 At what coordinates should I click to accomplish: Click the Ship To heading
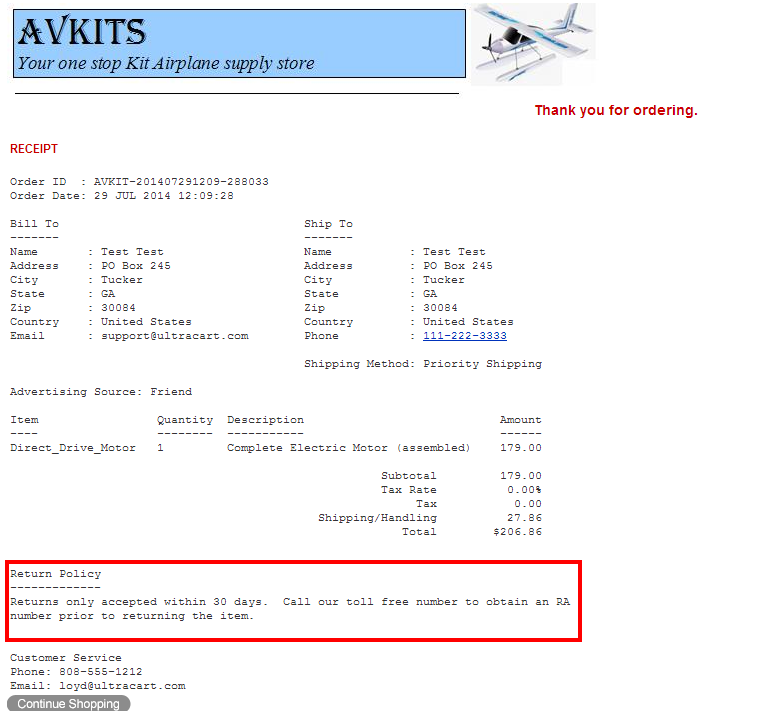click(328, 224)
